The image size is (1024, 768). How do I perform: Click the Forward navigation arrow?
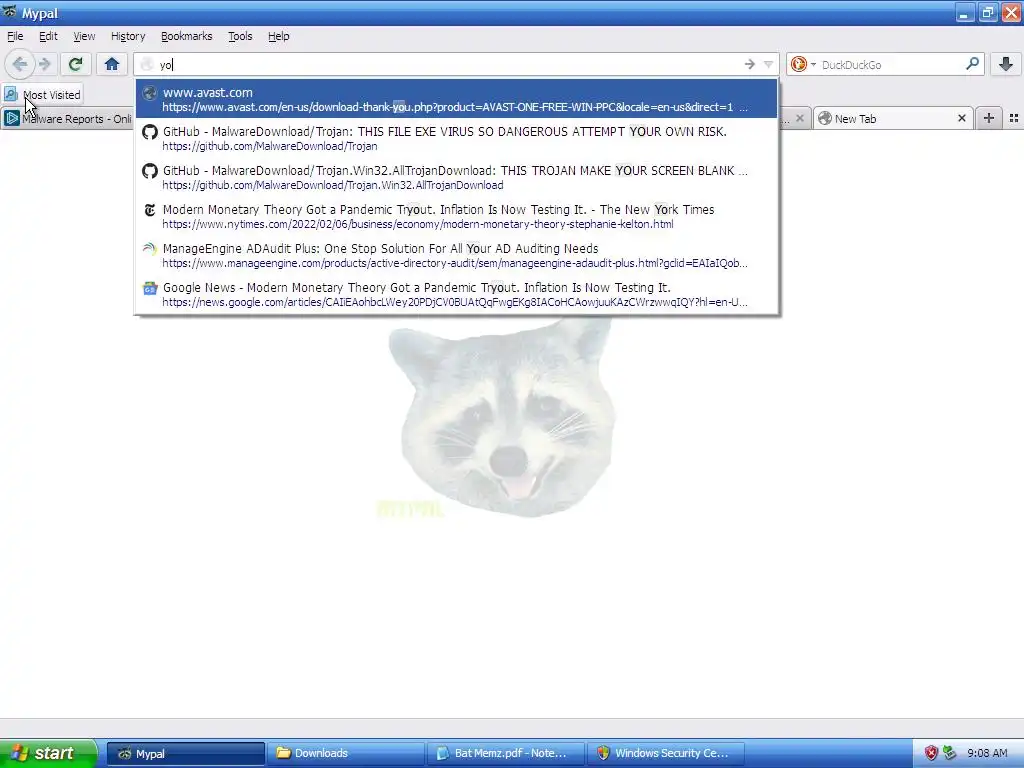click(45, 64)
